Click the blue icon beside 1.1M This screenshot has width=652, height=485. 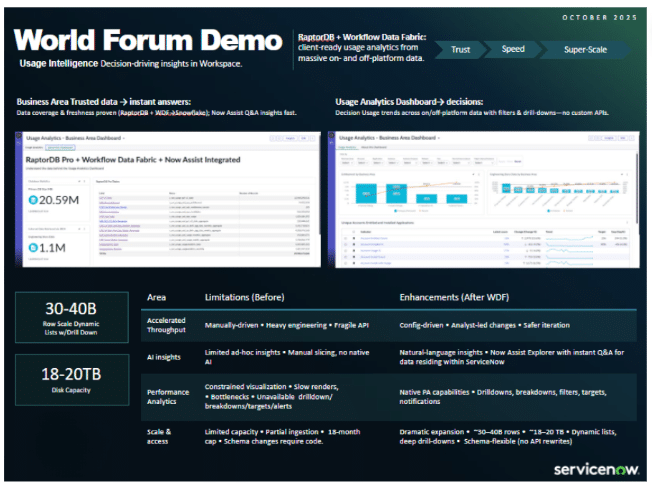pos(33,246)
